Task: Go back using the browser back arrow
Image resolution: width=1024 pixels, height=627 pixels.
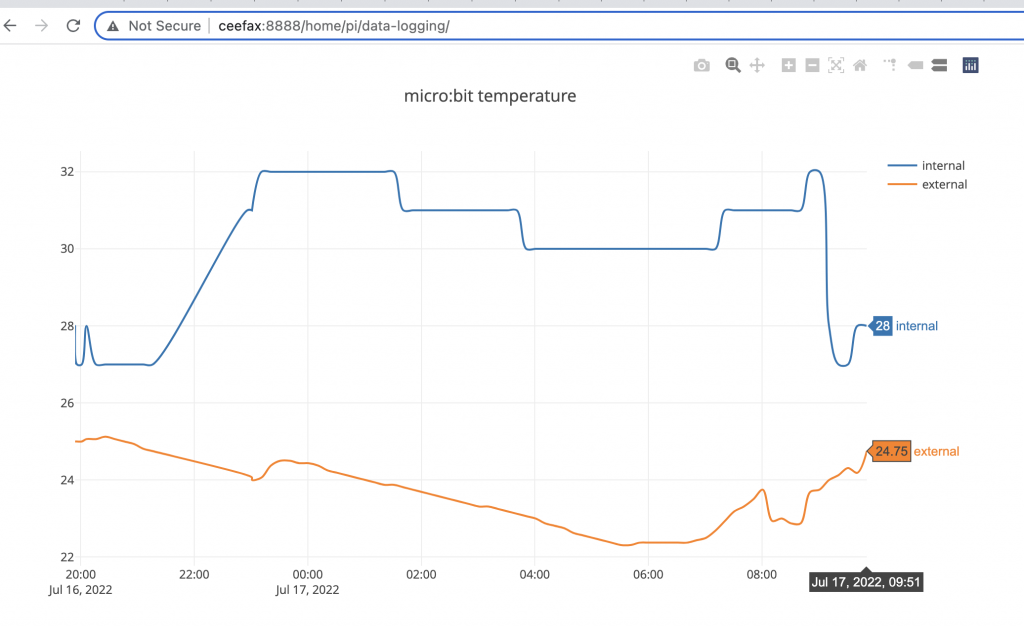Action: point(10,25)
